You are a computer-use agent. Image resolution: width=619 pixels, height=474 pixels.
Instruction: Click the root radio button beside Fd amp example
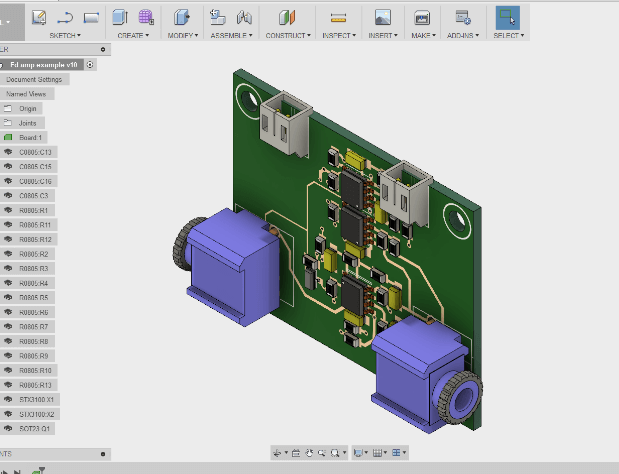point(90,64)
